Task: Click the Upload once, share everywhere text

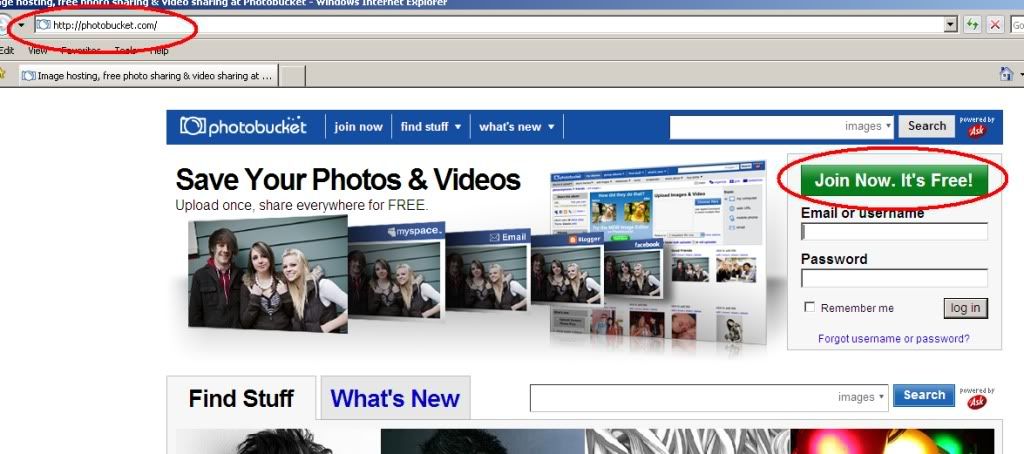Action: (302, 205)
